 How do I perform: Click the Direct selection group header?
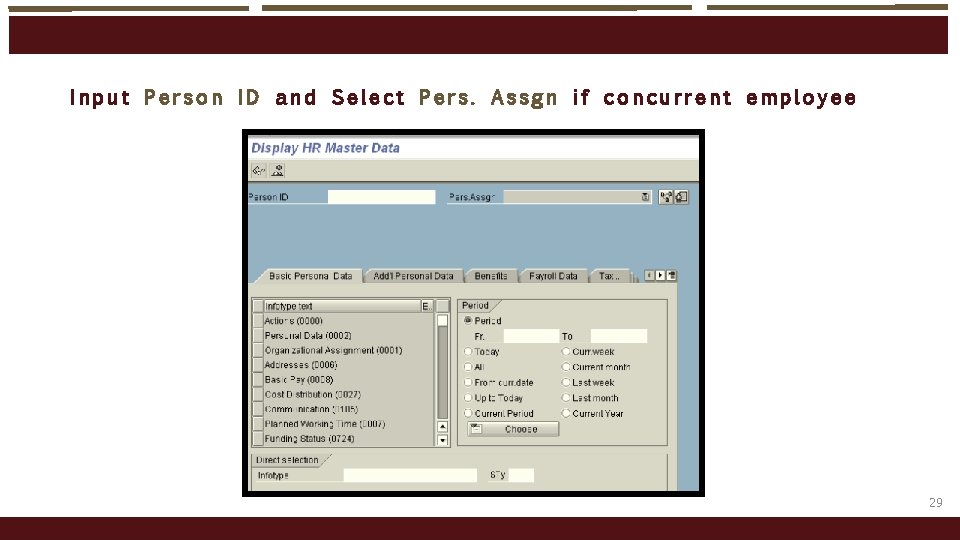tap(289, 460)
